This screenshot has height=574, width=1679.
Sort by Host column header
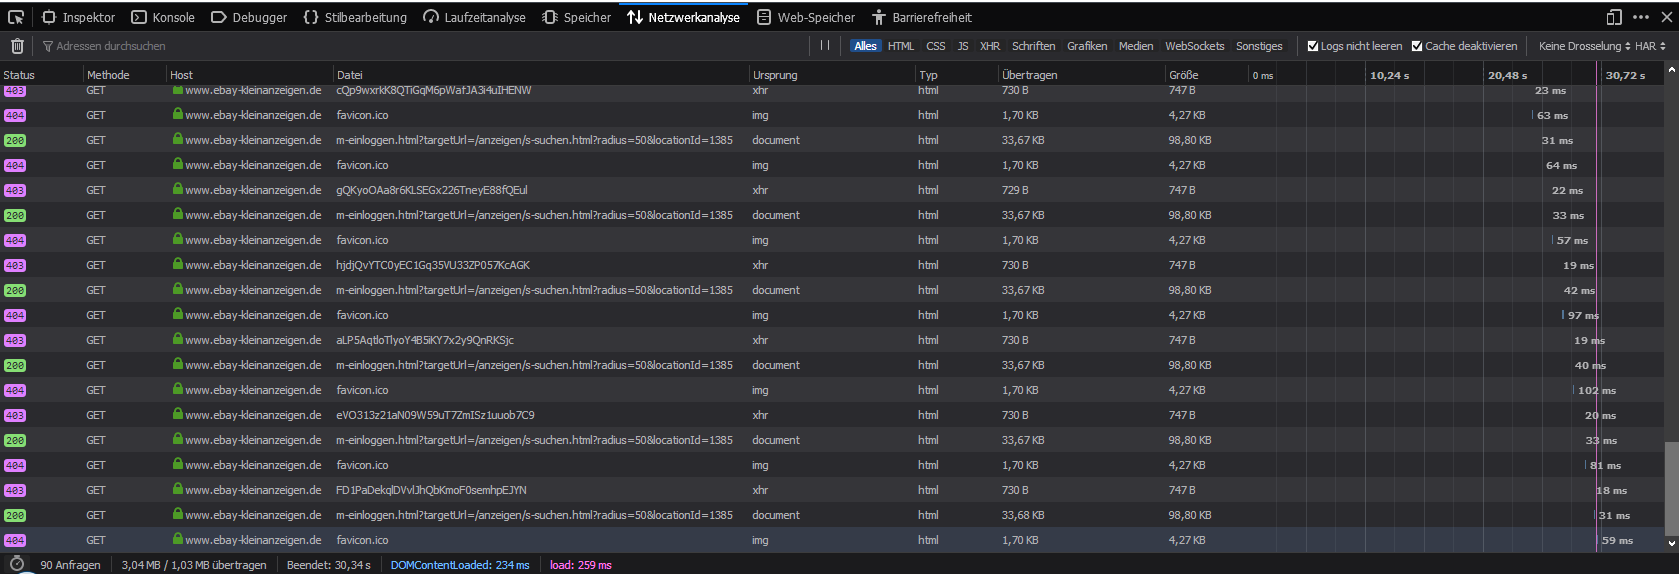249,75
